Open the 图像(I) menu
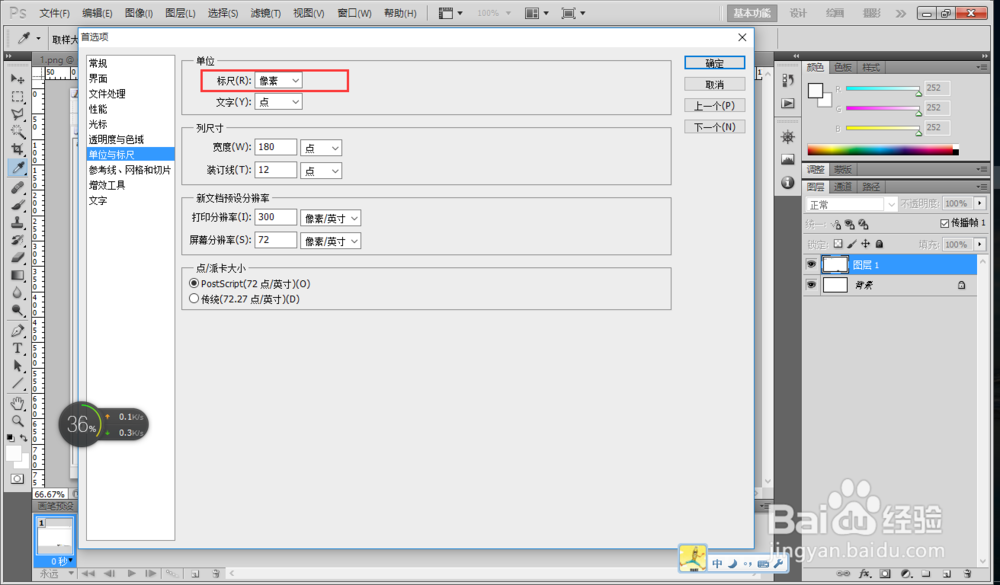The width and height of the screenshot is (1000, 585). 138,13
